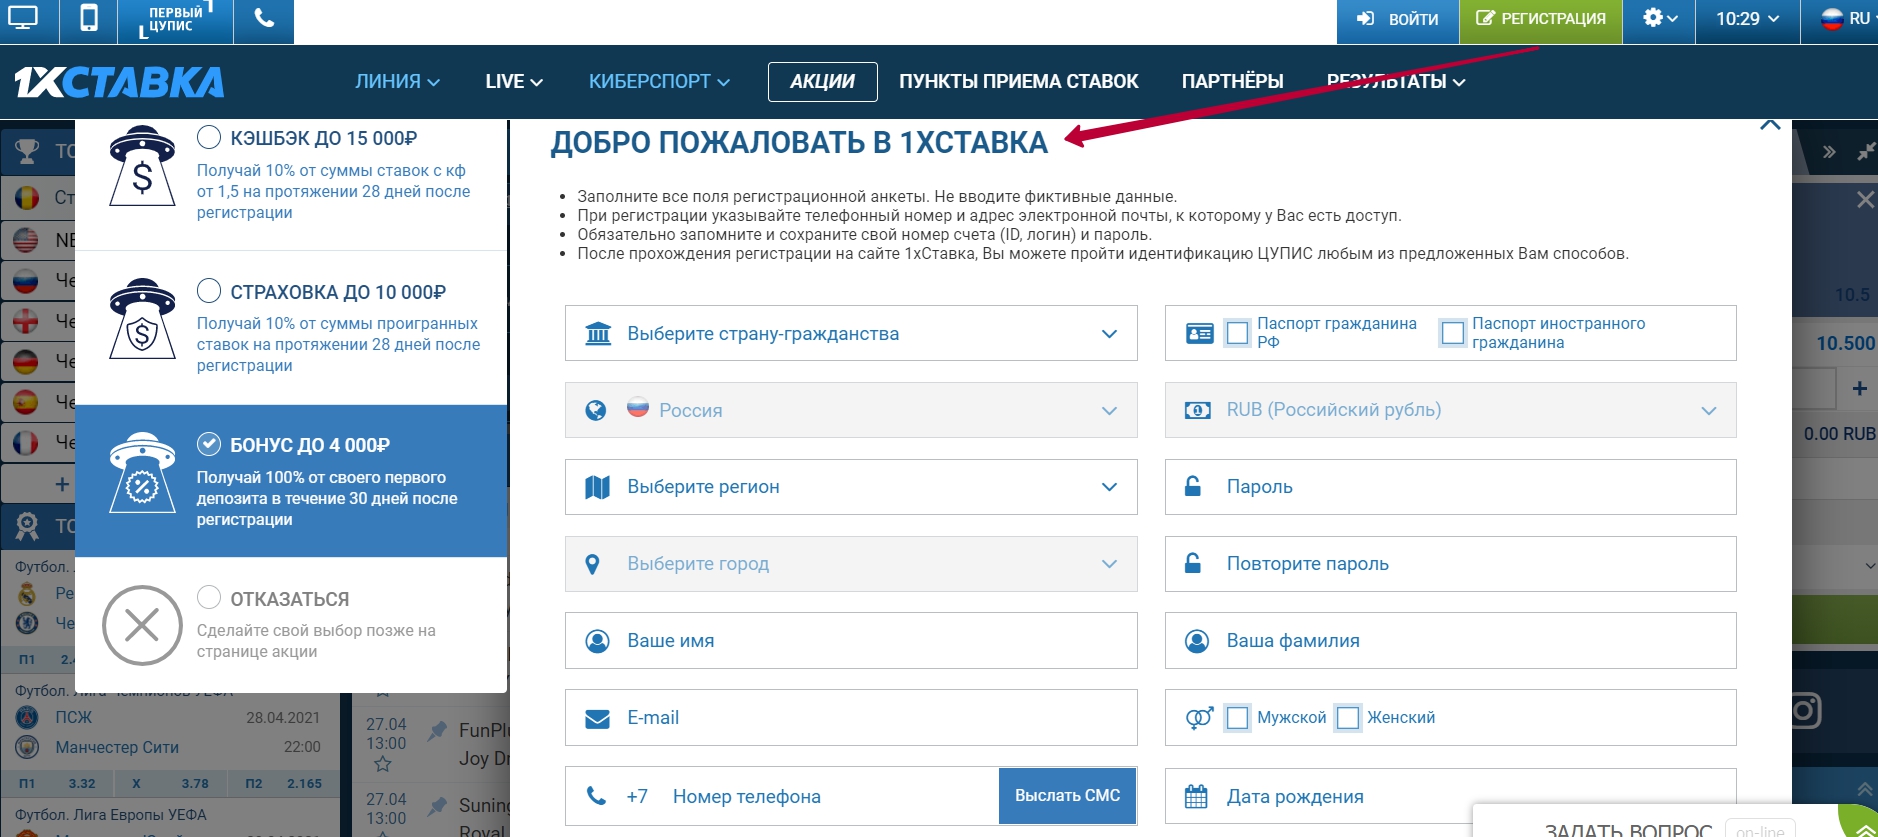Click the mobile phone version icon
Image resolution: width=1878 pixels, height=837 pixels.
pos(89,19)
